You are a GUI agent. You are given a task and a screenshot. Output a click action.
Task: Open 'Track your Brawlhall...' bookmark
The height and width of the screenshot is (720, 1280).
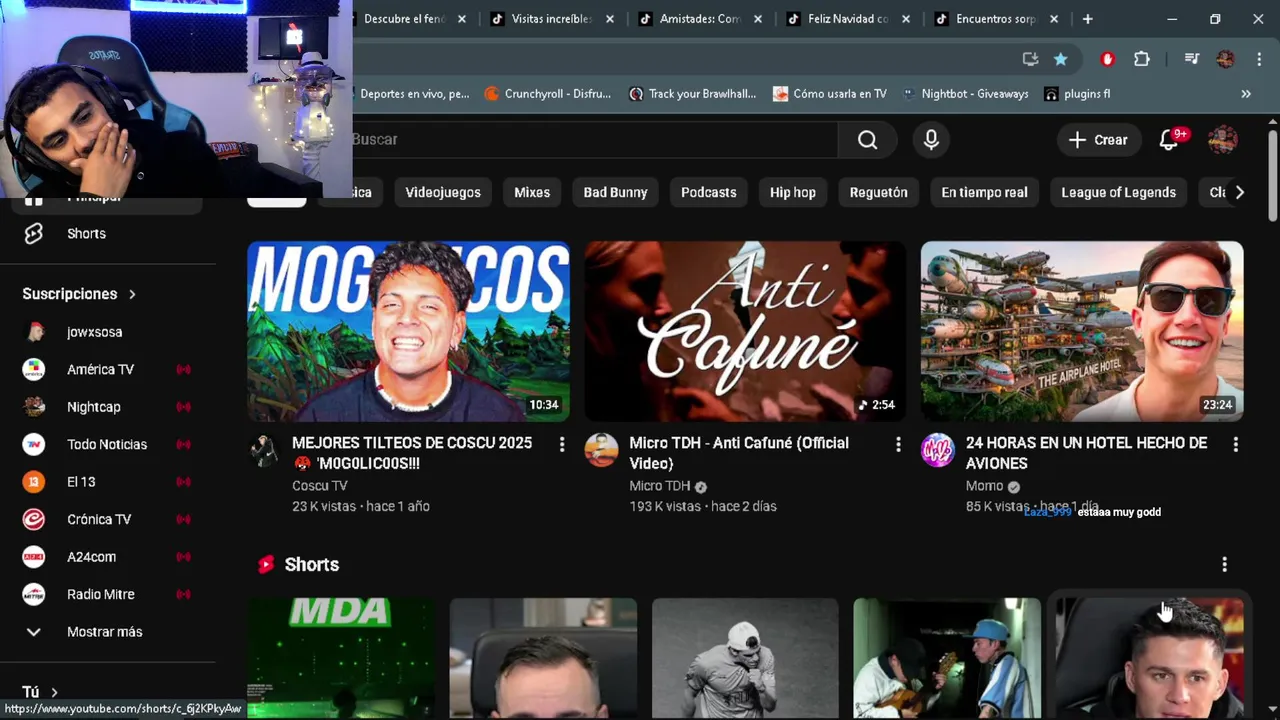point(692,94)
